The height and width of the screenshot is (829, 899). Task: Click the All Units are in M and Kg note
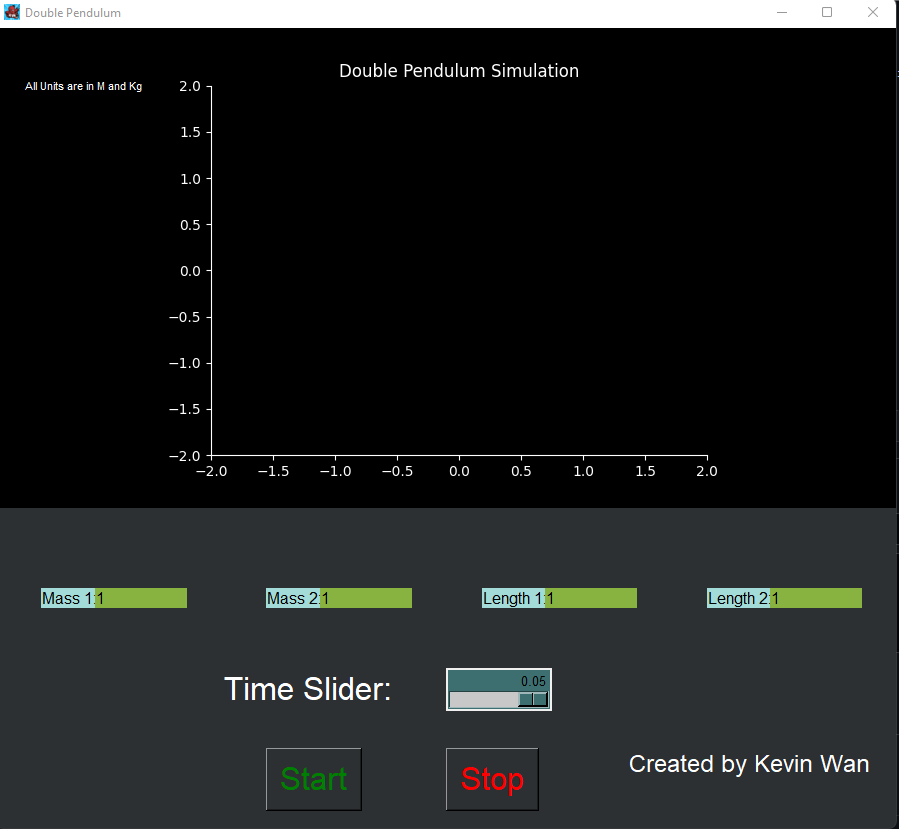click(x=83, y=86)
